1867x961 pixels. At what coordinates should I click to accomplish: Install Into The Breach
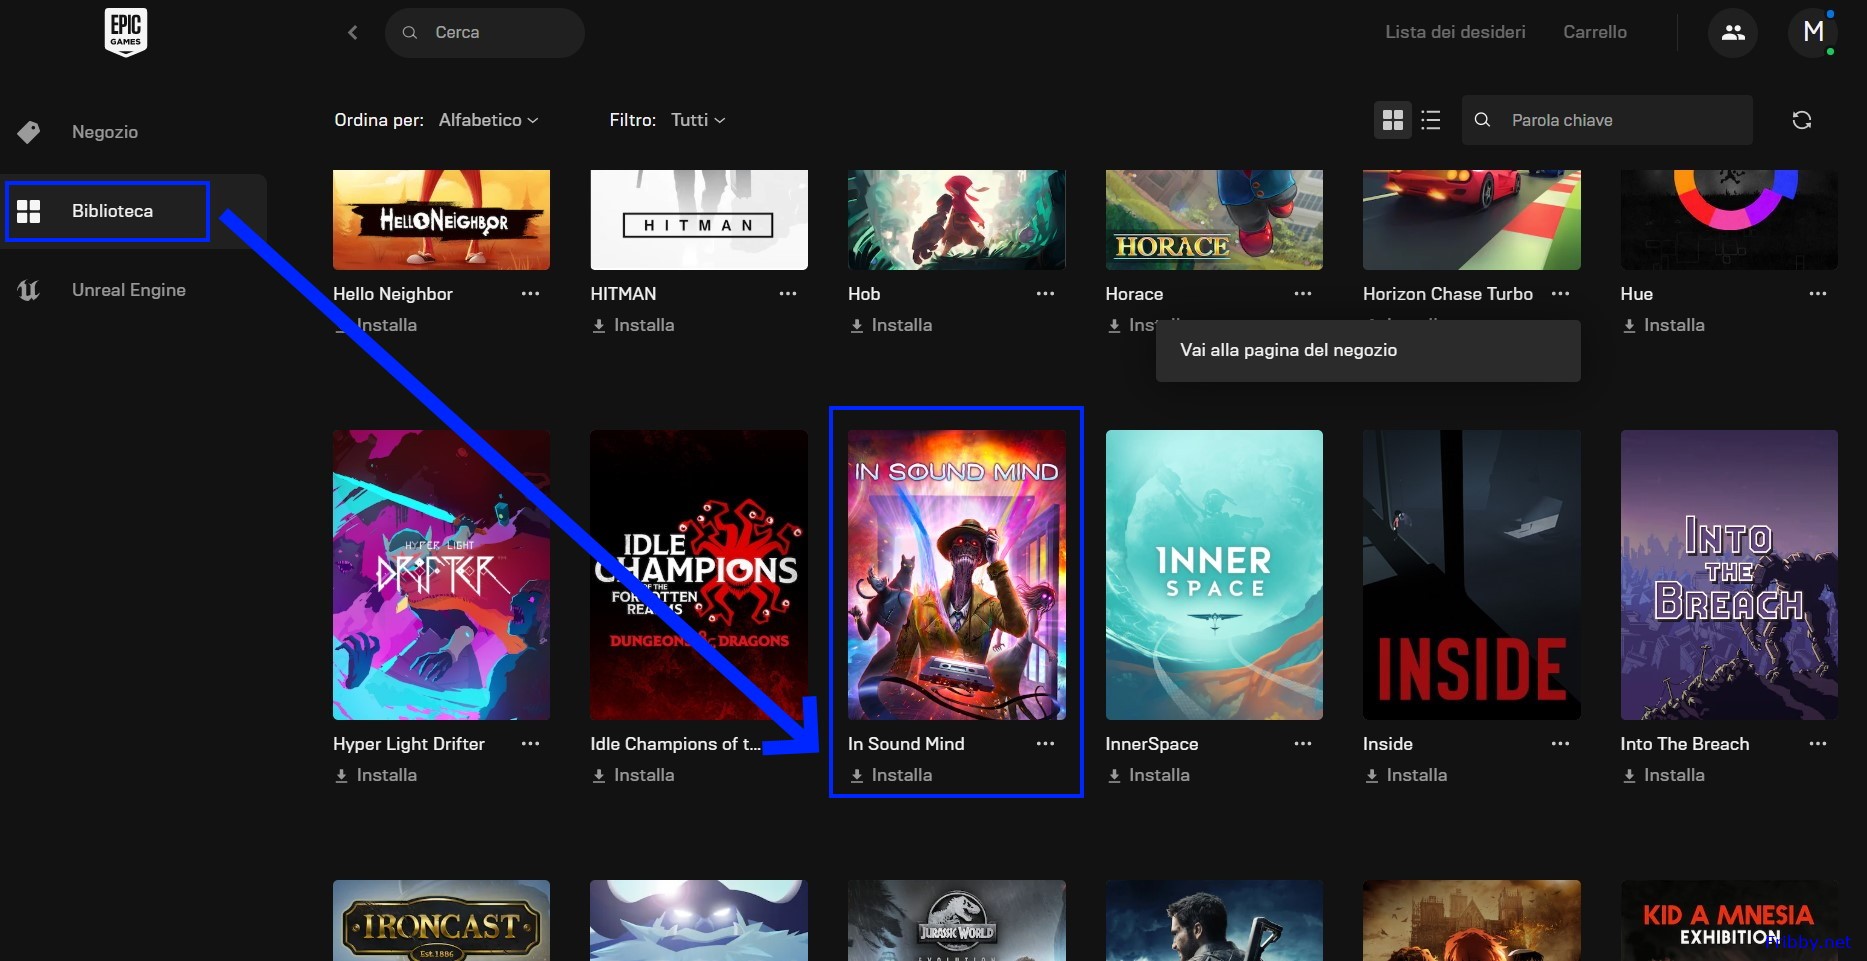click(1663, 775)
